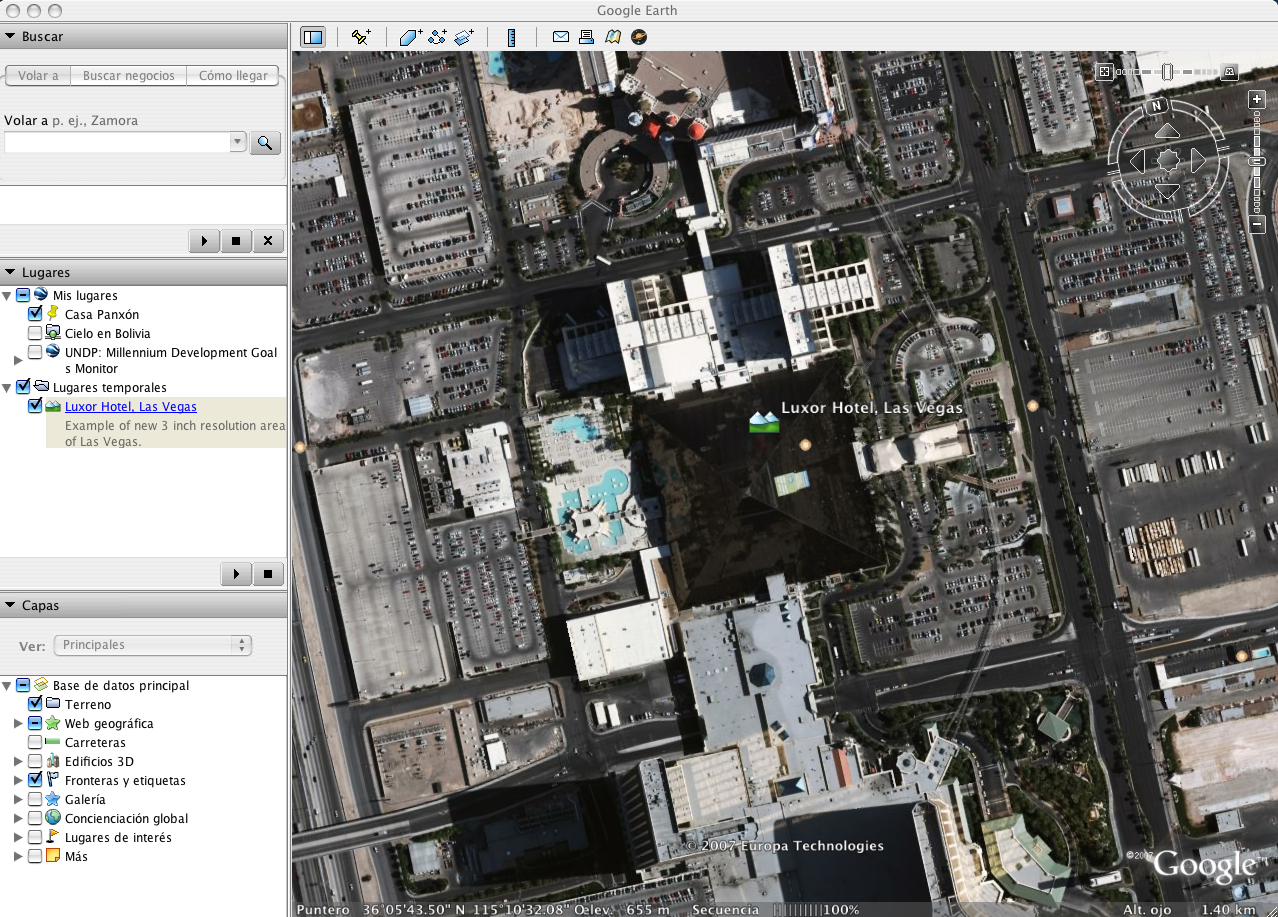Expand the Web geográfica layer
This screenshot has height=917, width=1278.
18,723
